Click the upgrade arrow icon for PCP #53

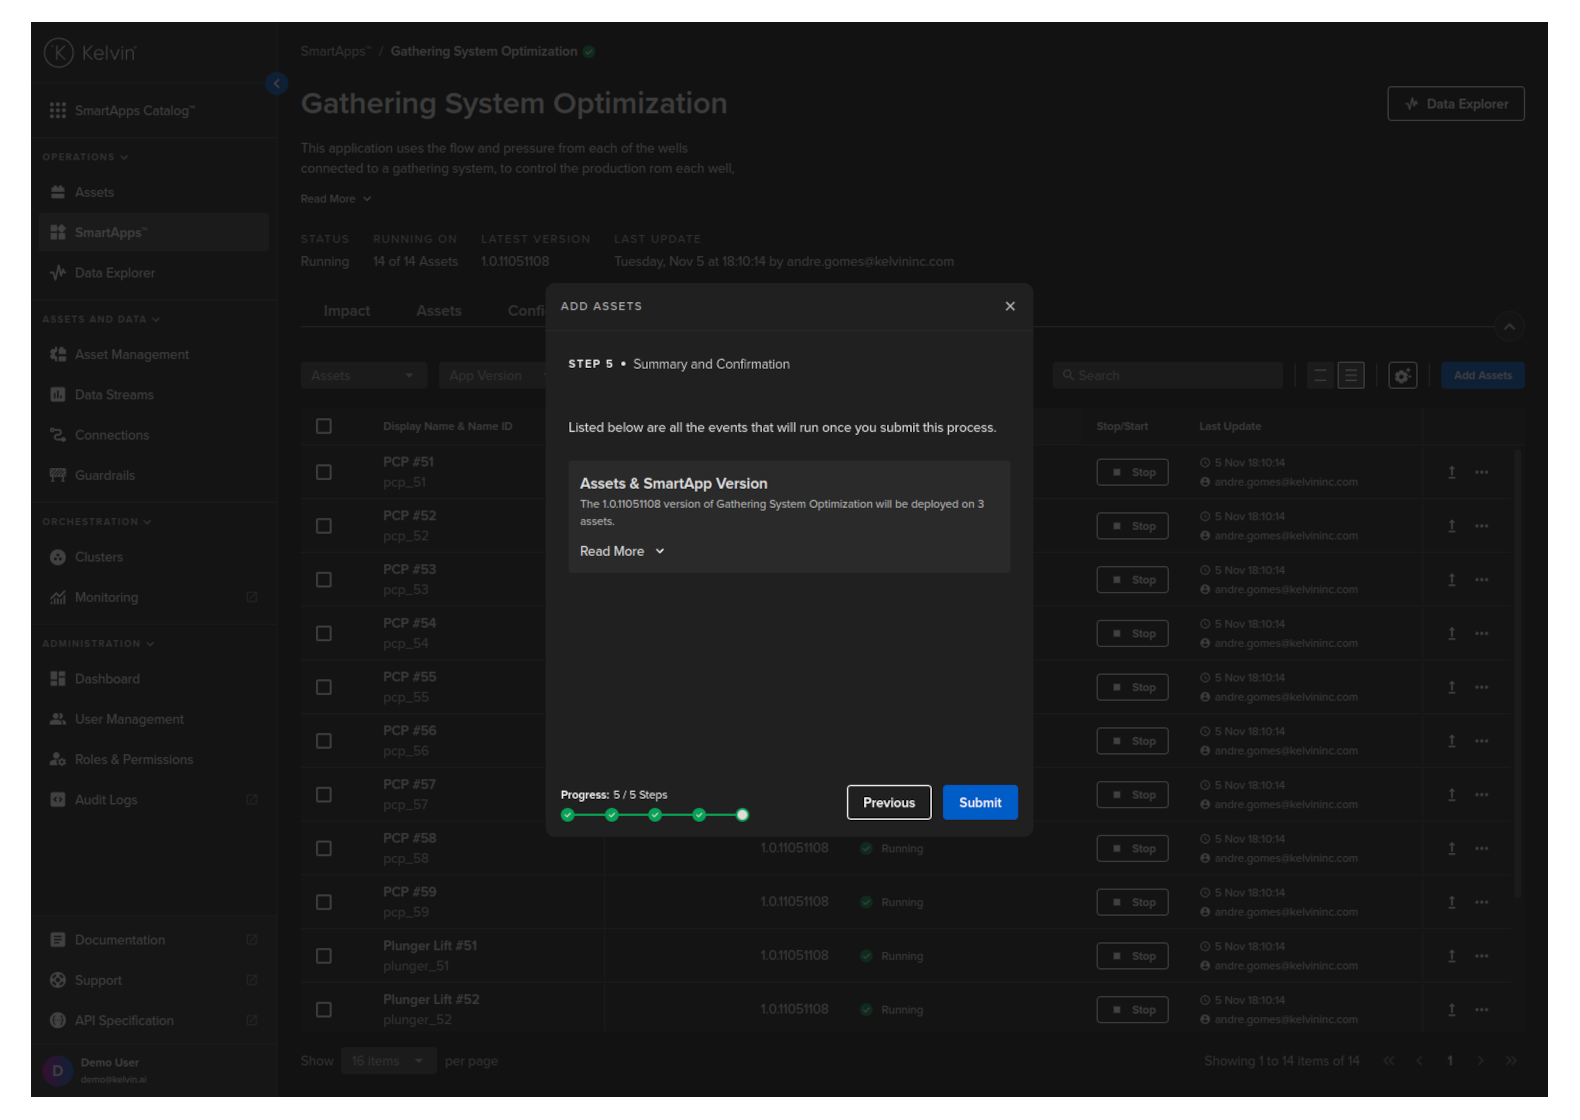[x=1451, y=580]
